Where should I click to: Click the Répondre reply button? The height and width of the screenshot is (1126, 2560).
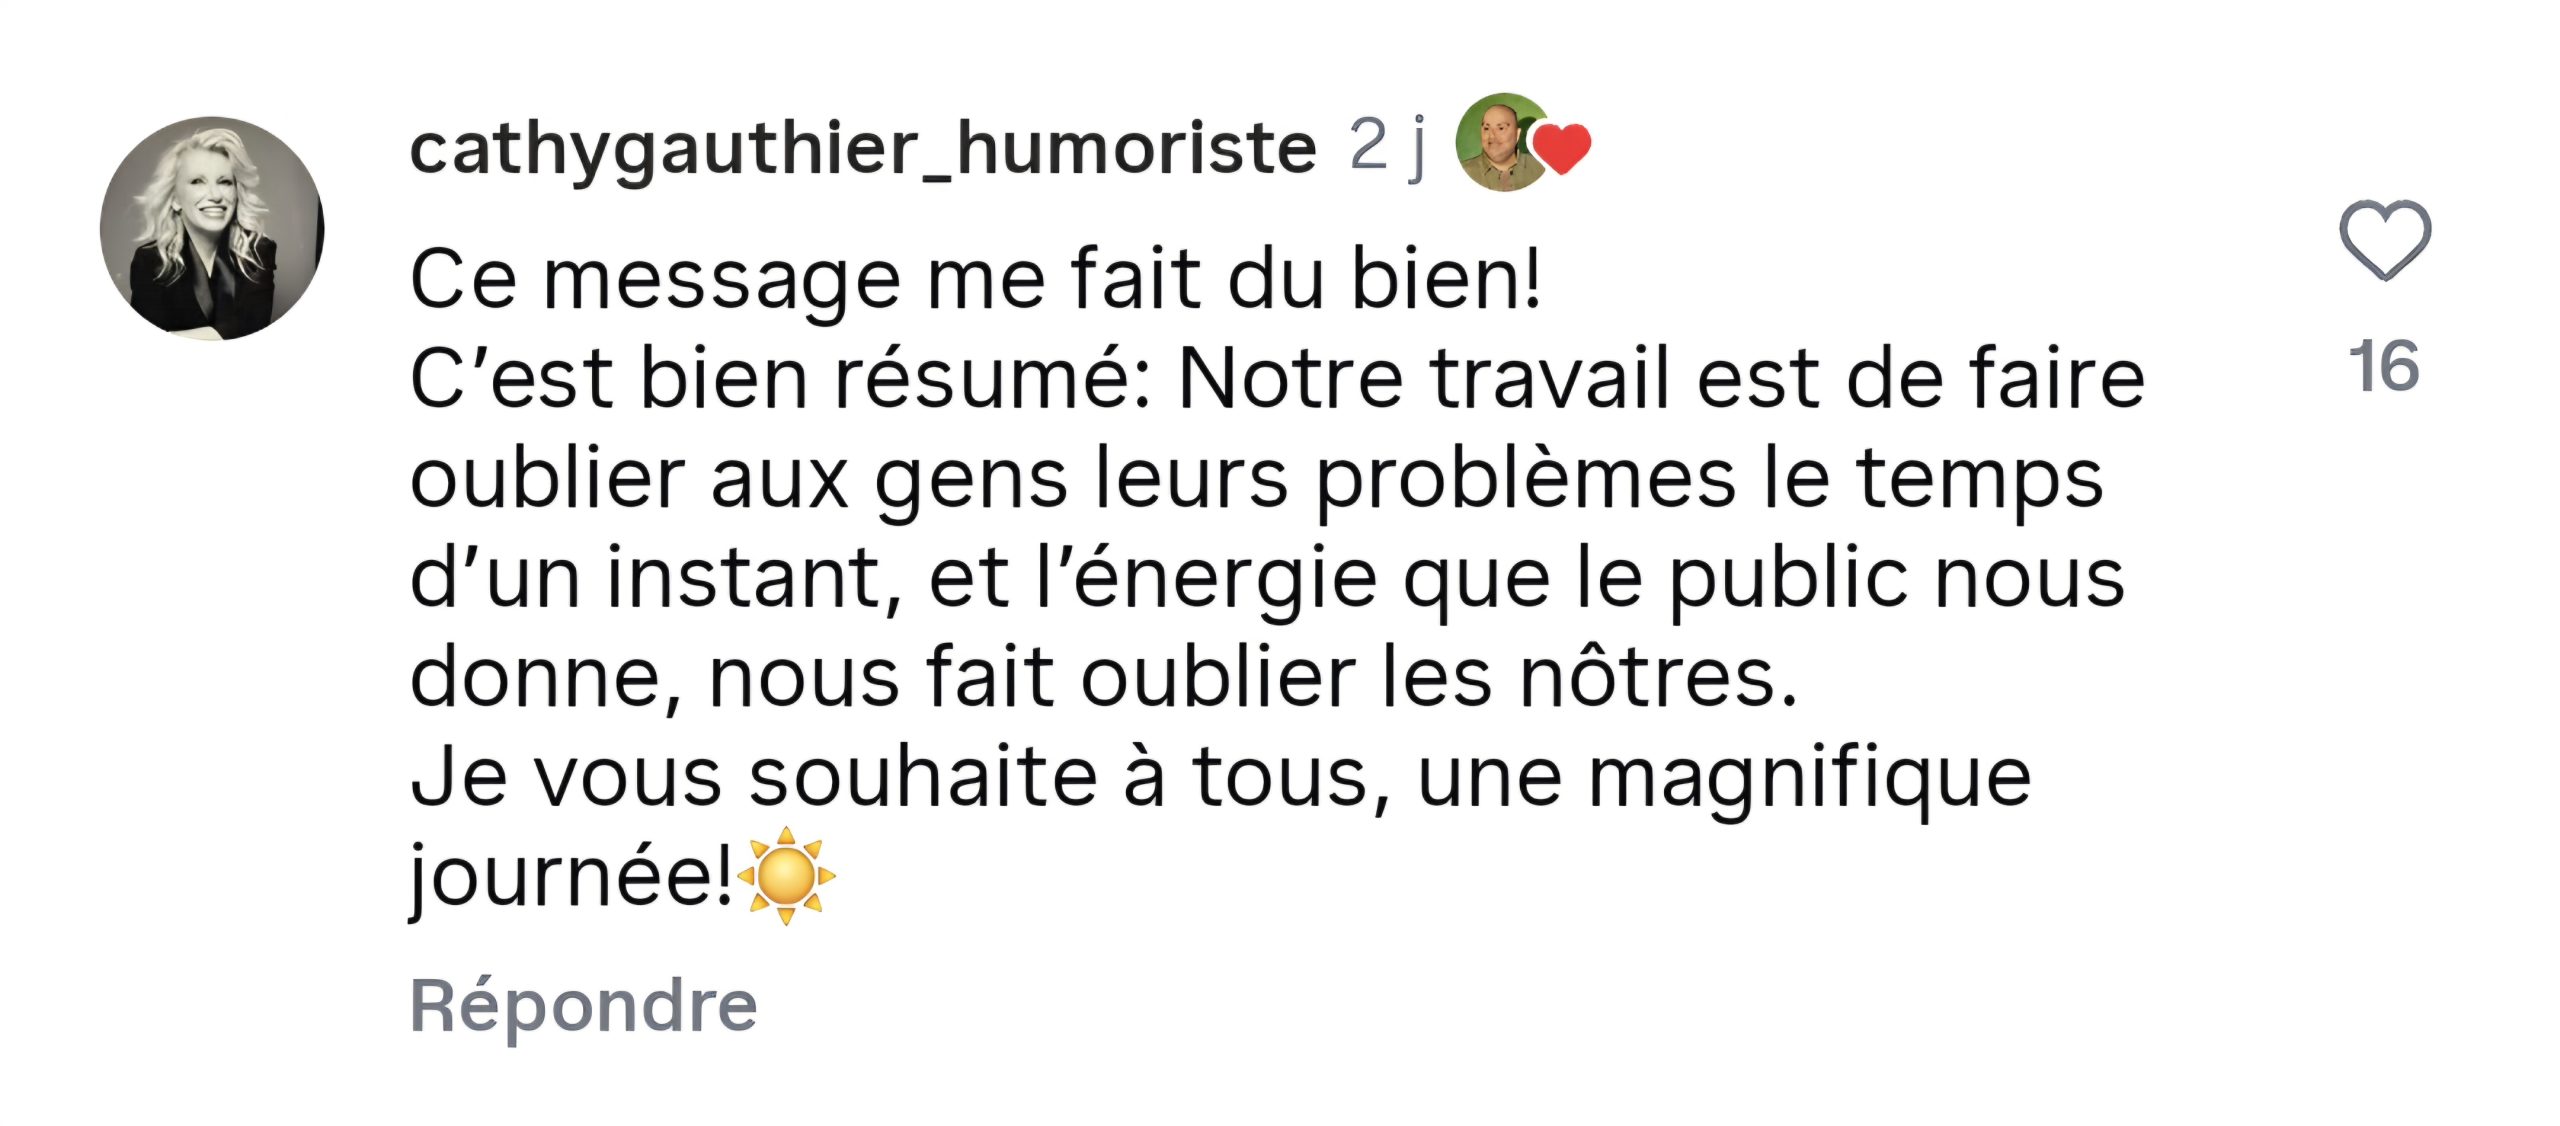tap(584, 1005)
